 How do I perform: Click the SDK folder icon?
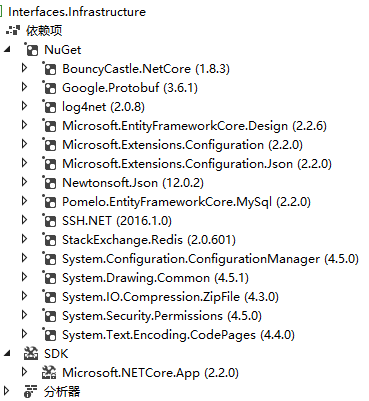point(31,353)
